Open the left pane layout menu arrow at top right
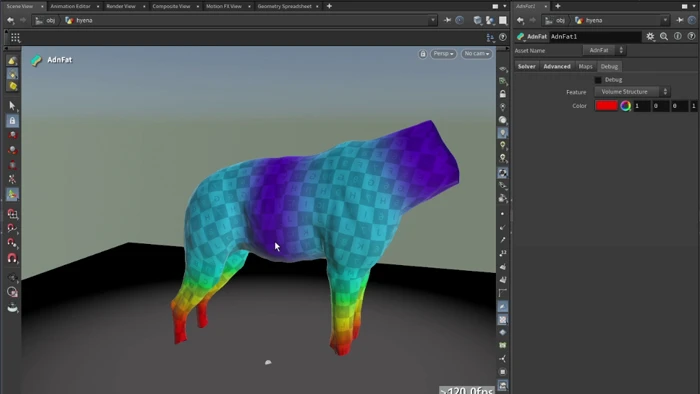This screenshot has height=394, width=700. (505, 6)
